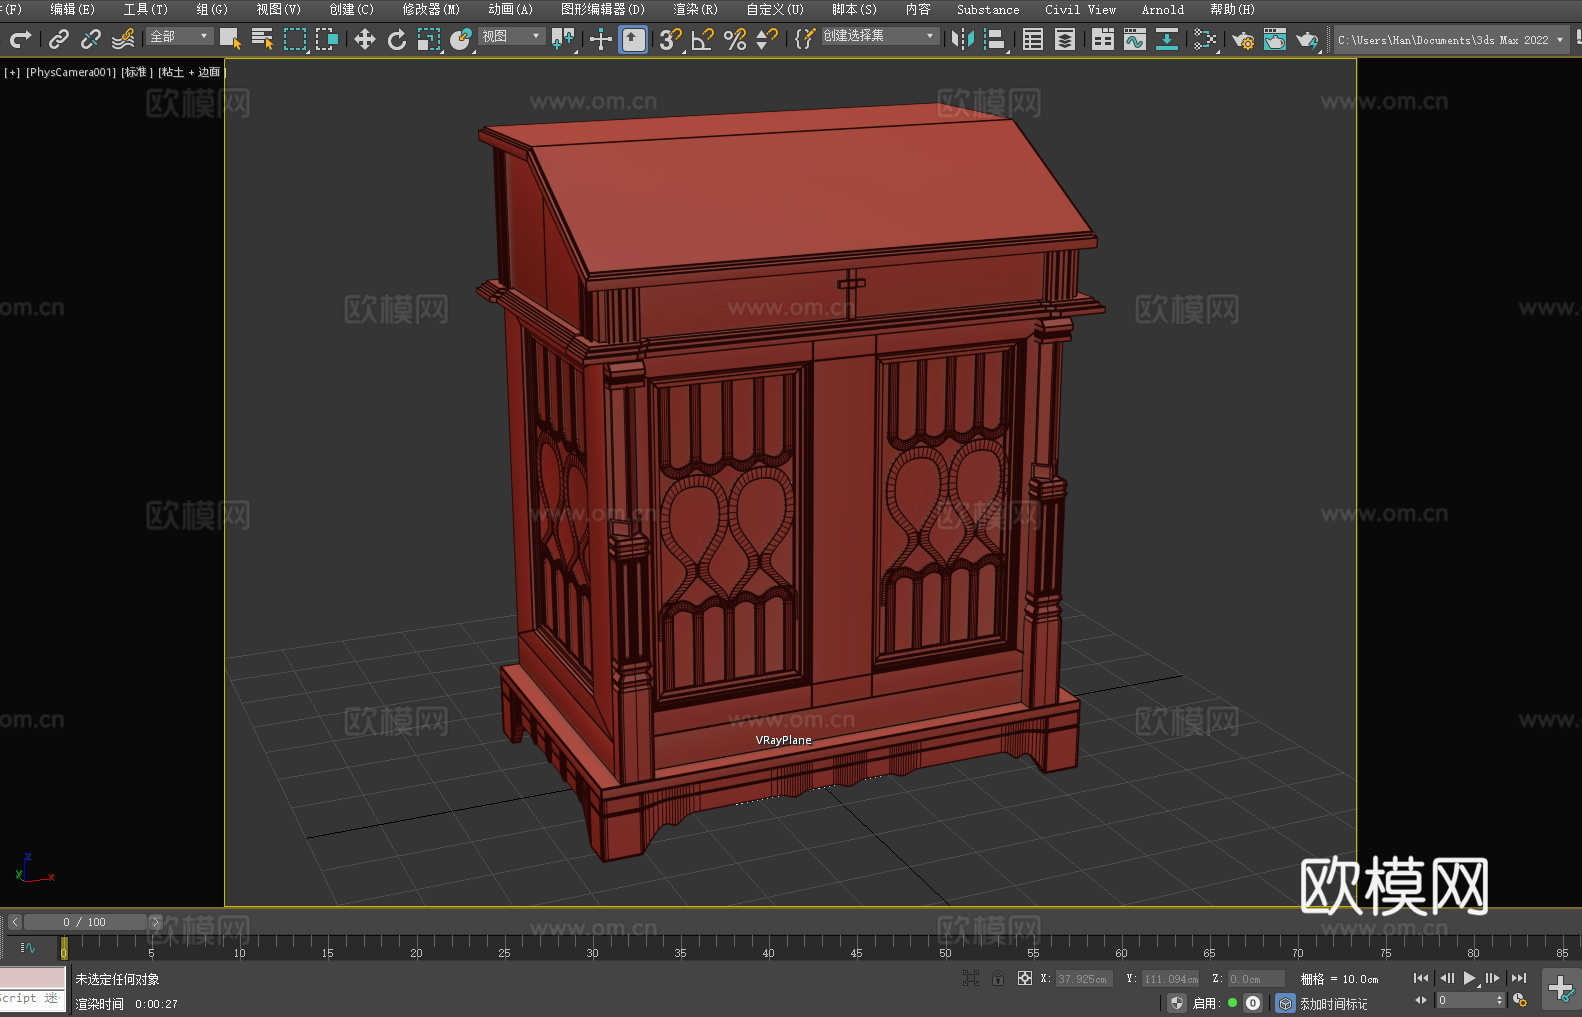Click the [标准] shading viewport label
Screen dimensions: 1582x1017
137,72
